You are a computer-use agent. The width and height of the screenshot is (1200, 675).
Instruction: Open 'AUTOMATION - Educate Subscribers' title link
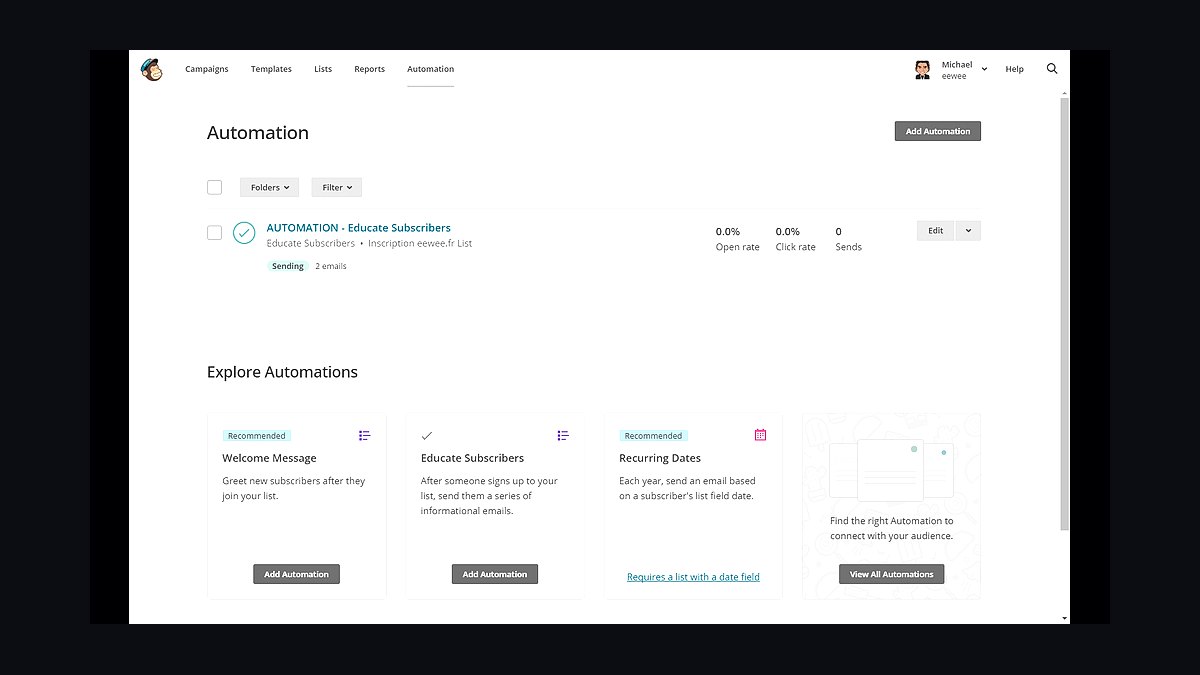coord(358,228)
